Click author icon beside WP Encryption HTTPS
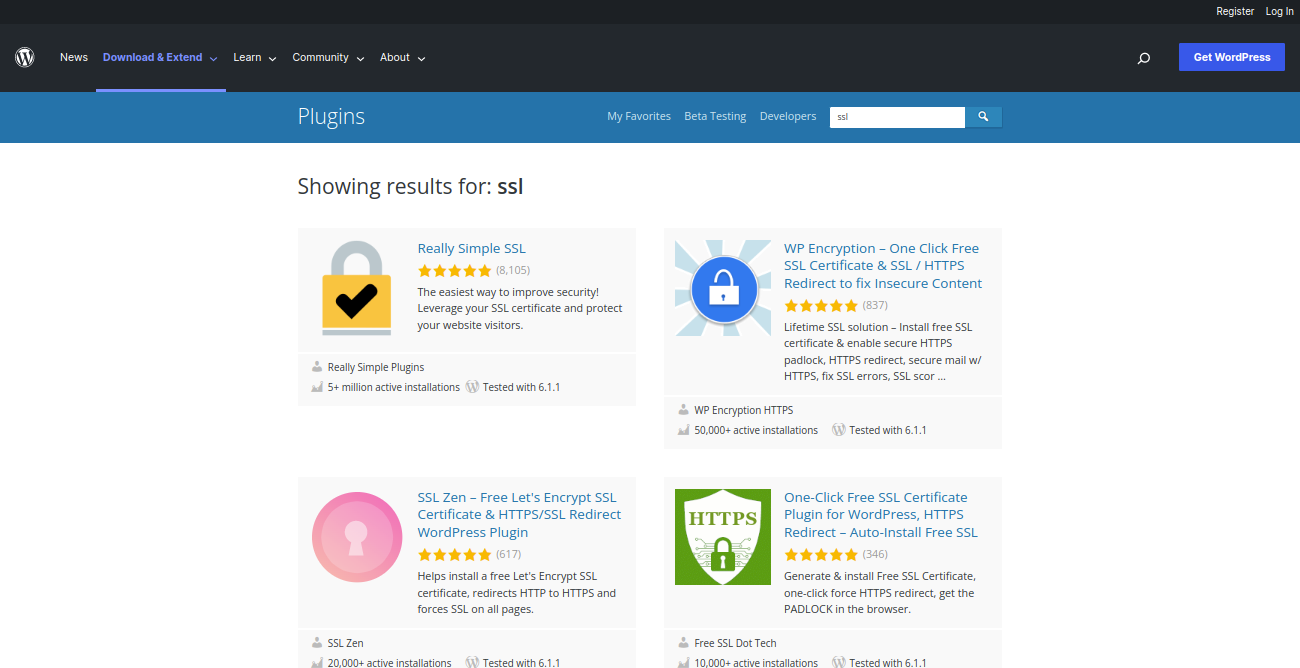1300x668 pixels. [x=684, y=410]
